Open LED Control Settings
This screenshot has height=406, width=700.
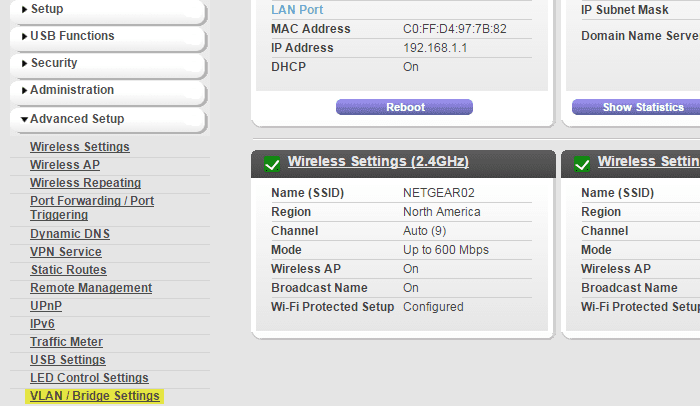[89, 378]
